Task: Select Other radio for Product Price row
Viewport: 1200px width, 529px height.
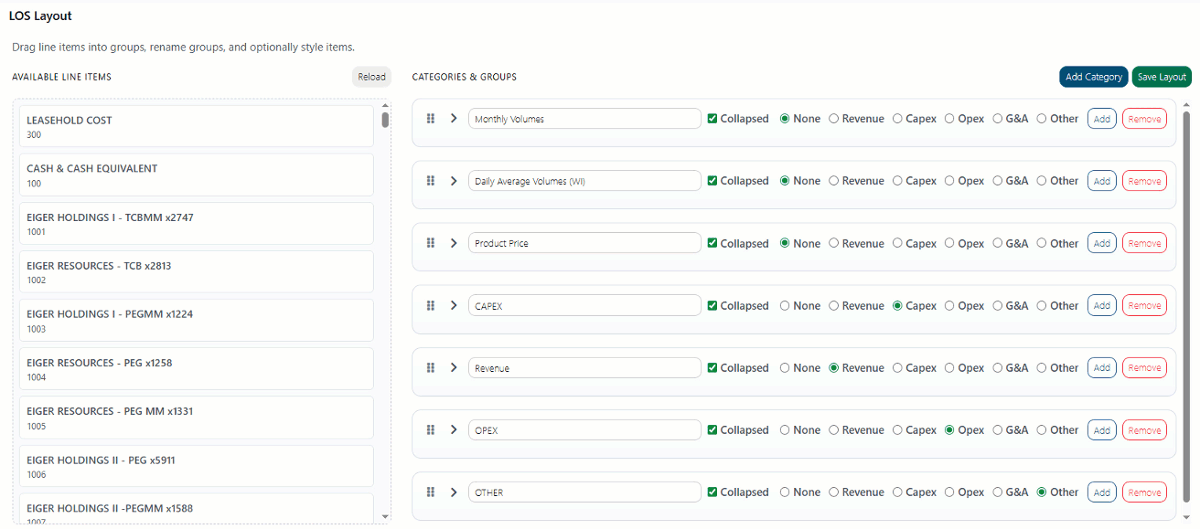Action: pyautogui.click(x=1042, y=243)
